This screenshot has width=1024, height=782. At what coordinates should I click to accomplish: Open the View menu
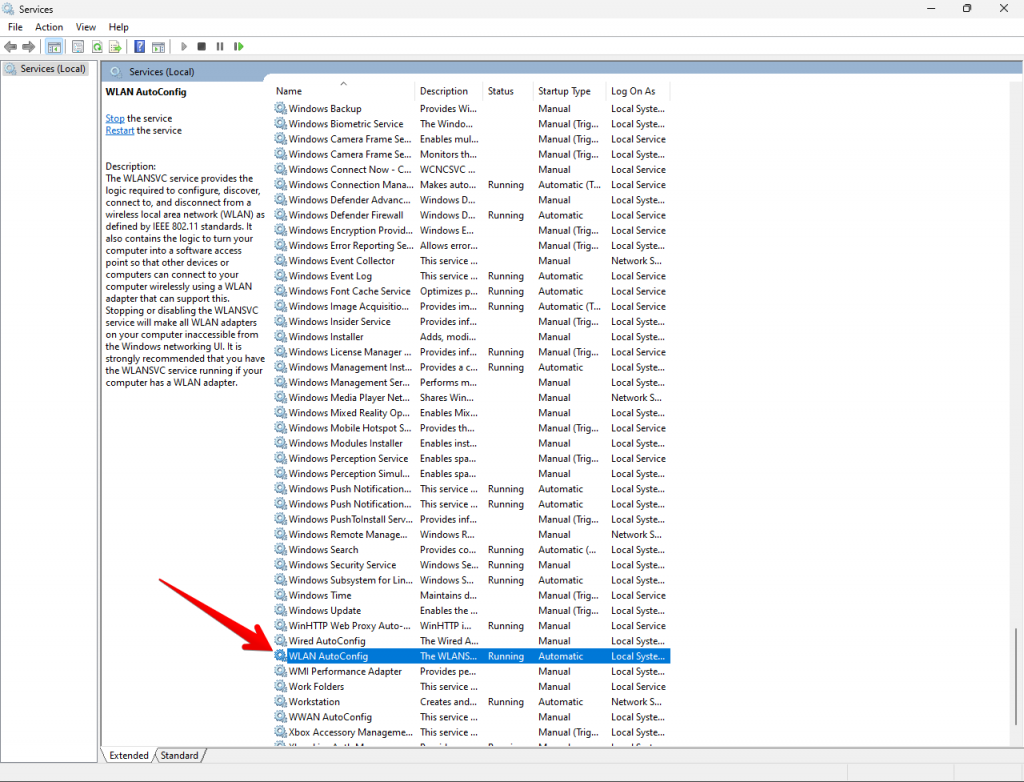point(86,27)
